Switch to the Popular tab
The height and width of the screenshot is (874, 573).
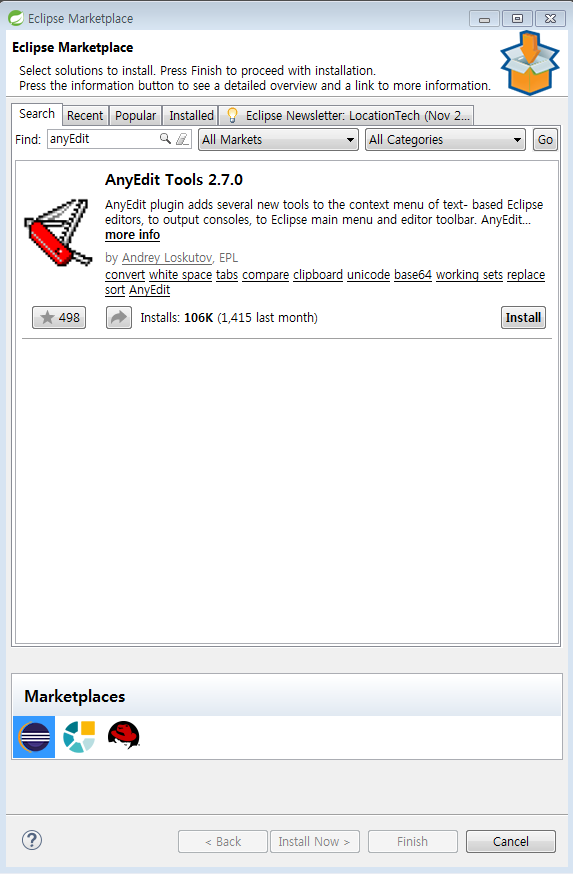point(135,115)
